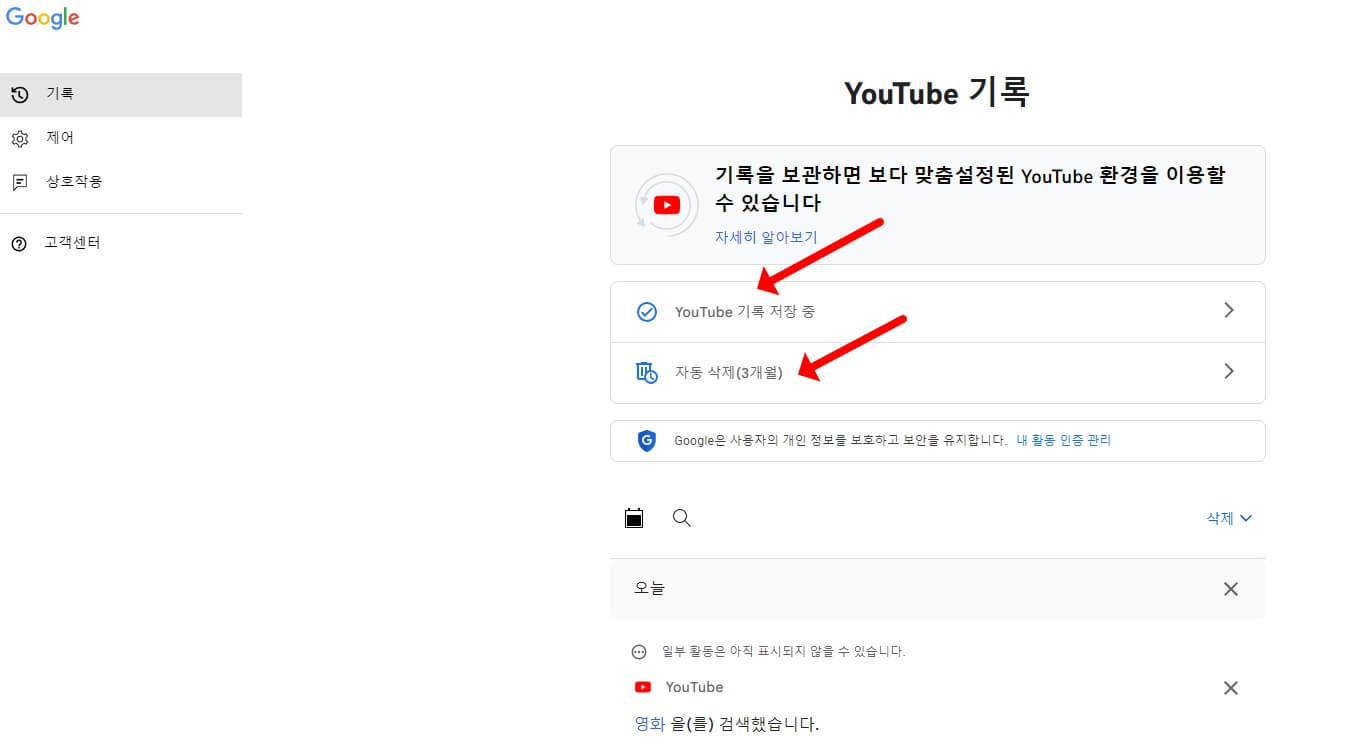Click the 오늘 date header text

tap(649, 588)
